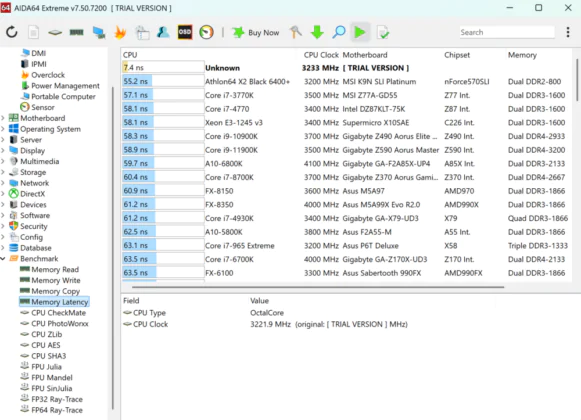Click the user accounts icon
The width and height of the screenshot is (581, 420).
163,32
